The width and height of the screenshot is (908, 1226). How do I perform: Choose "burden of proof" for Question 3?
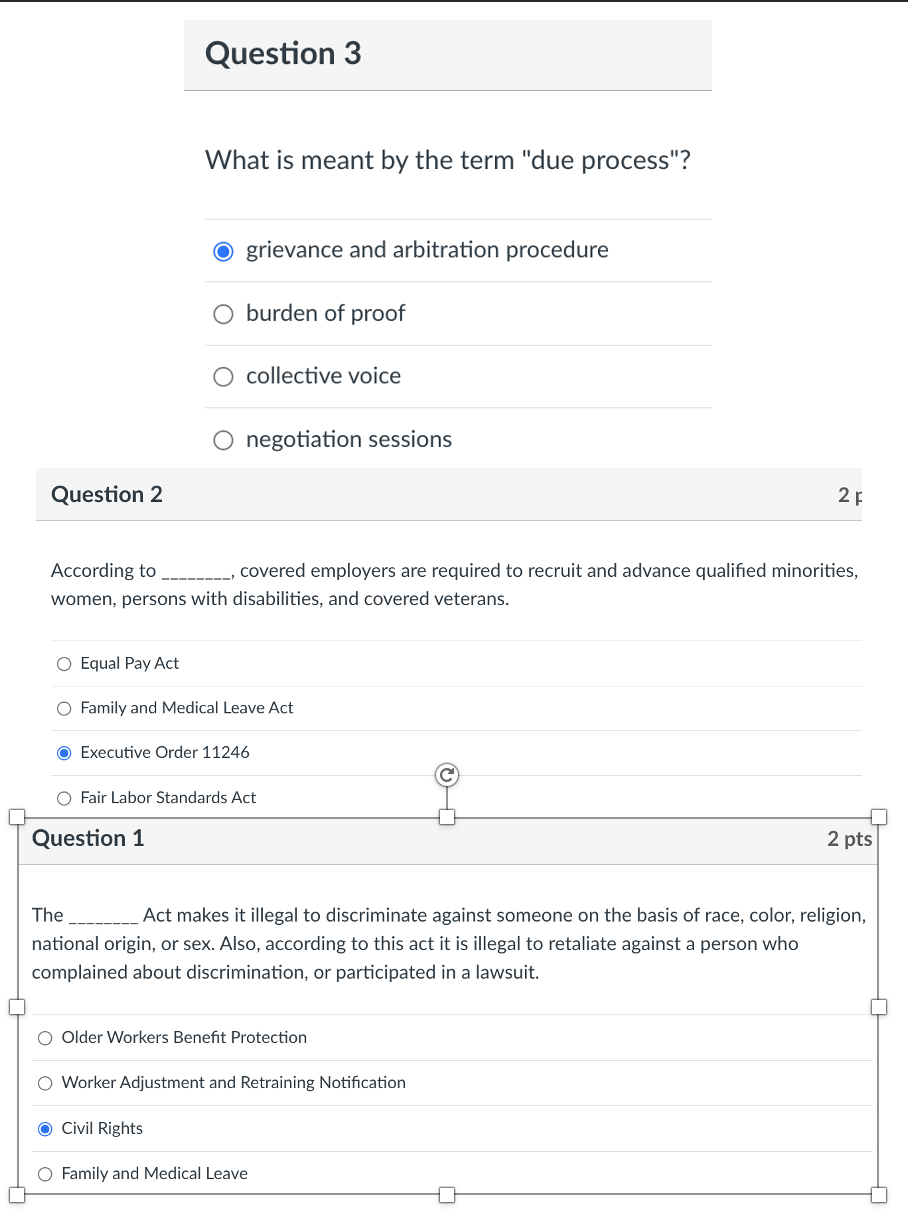[223, 314]
